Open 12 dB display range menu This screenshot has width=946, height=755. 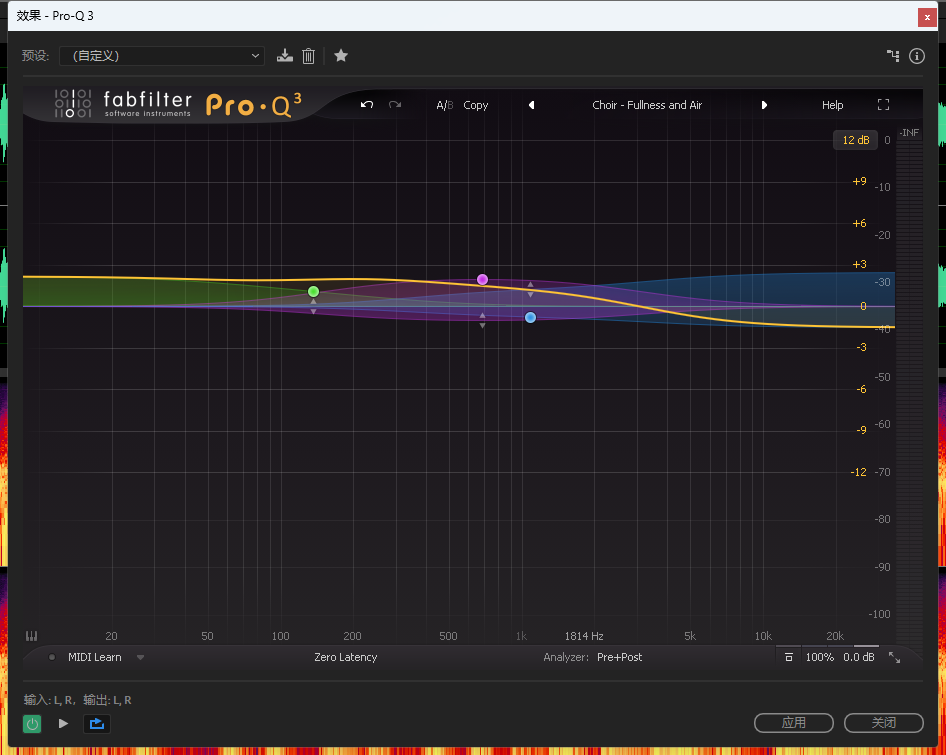point(856,140)
